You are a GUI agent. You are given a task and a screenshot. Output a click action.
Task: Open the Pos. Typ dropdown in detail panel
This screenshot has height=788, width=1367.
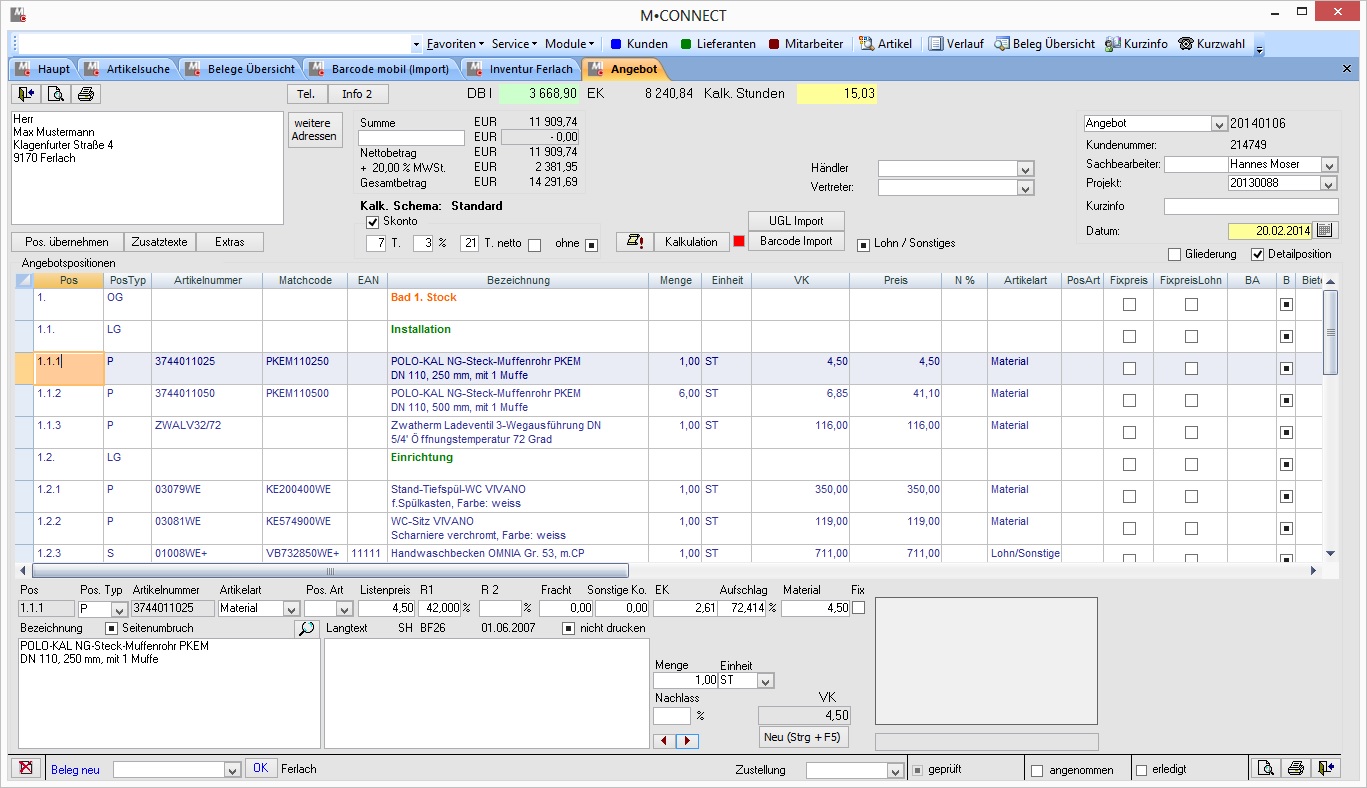119,608
